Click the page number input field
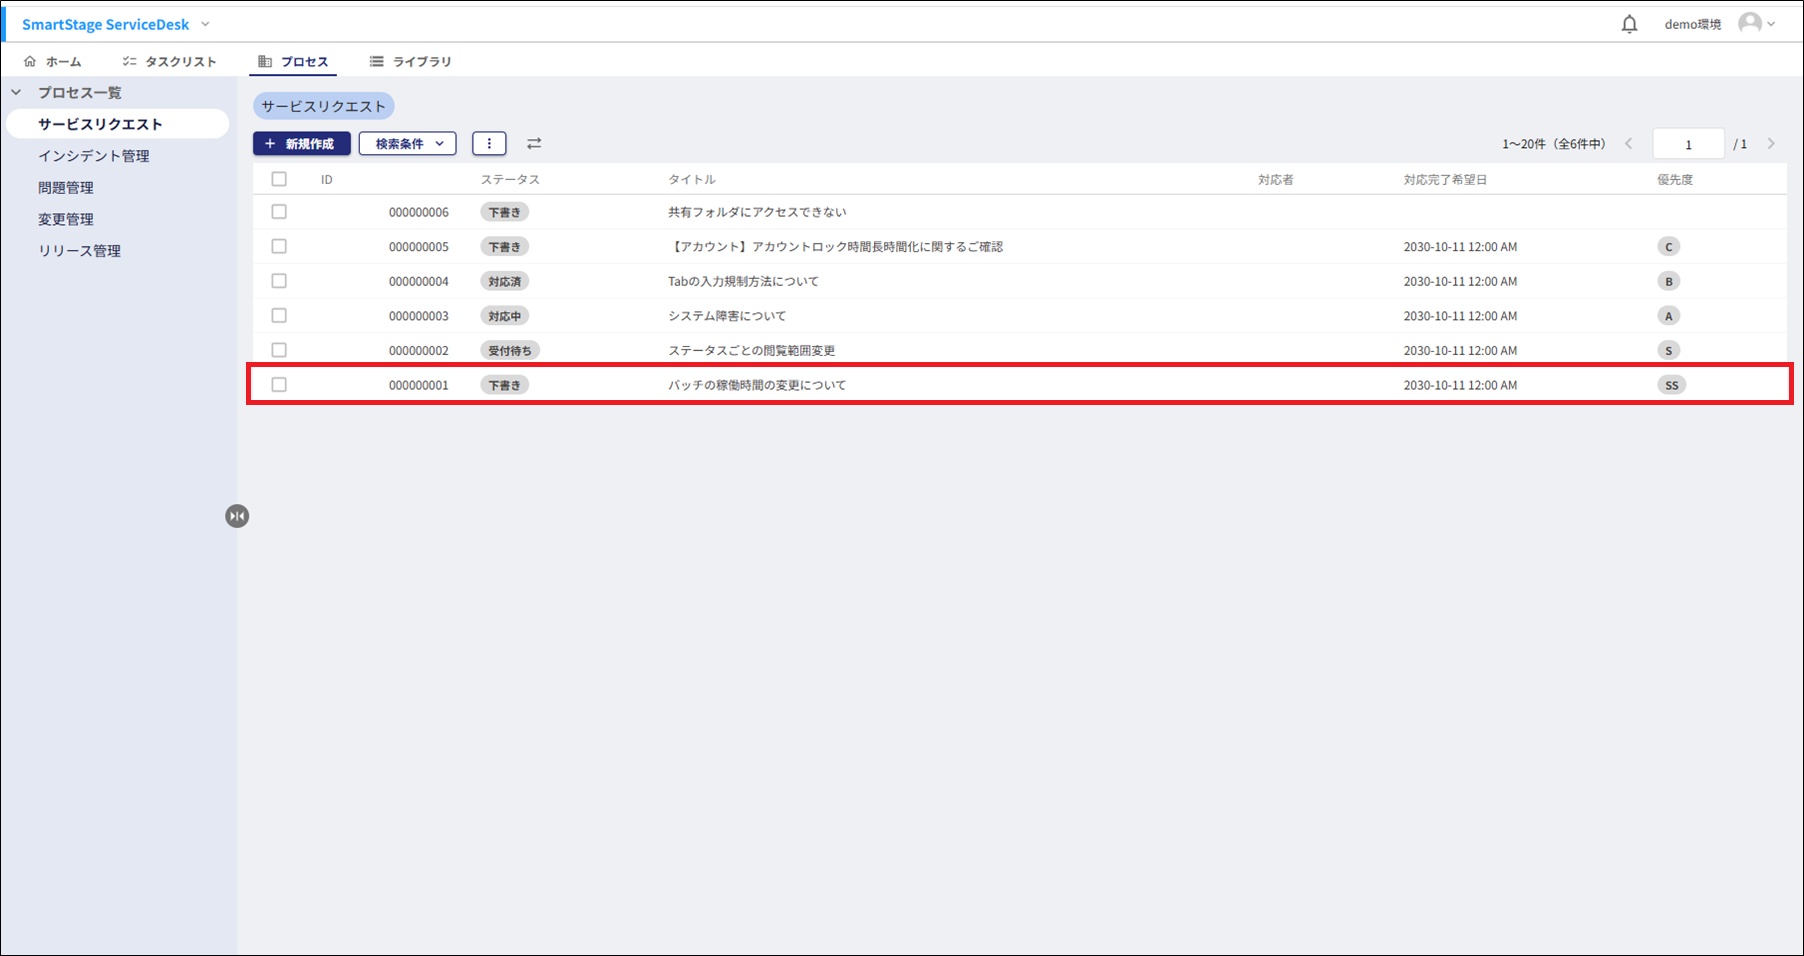1804x956 pixels. (1688, 144)
